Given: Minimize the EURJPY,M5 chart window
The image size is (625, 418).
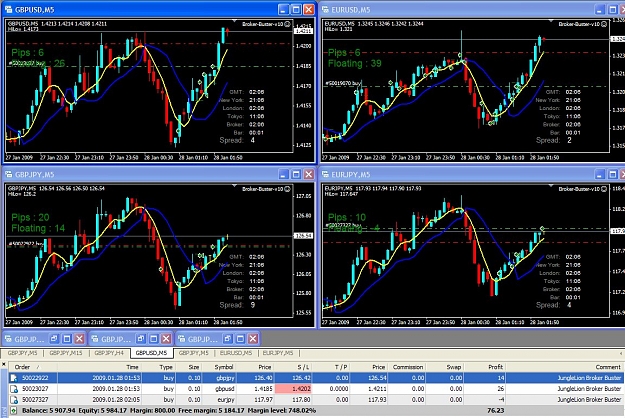Looking at the screenshot, I should (x=599, y=174).
